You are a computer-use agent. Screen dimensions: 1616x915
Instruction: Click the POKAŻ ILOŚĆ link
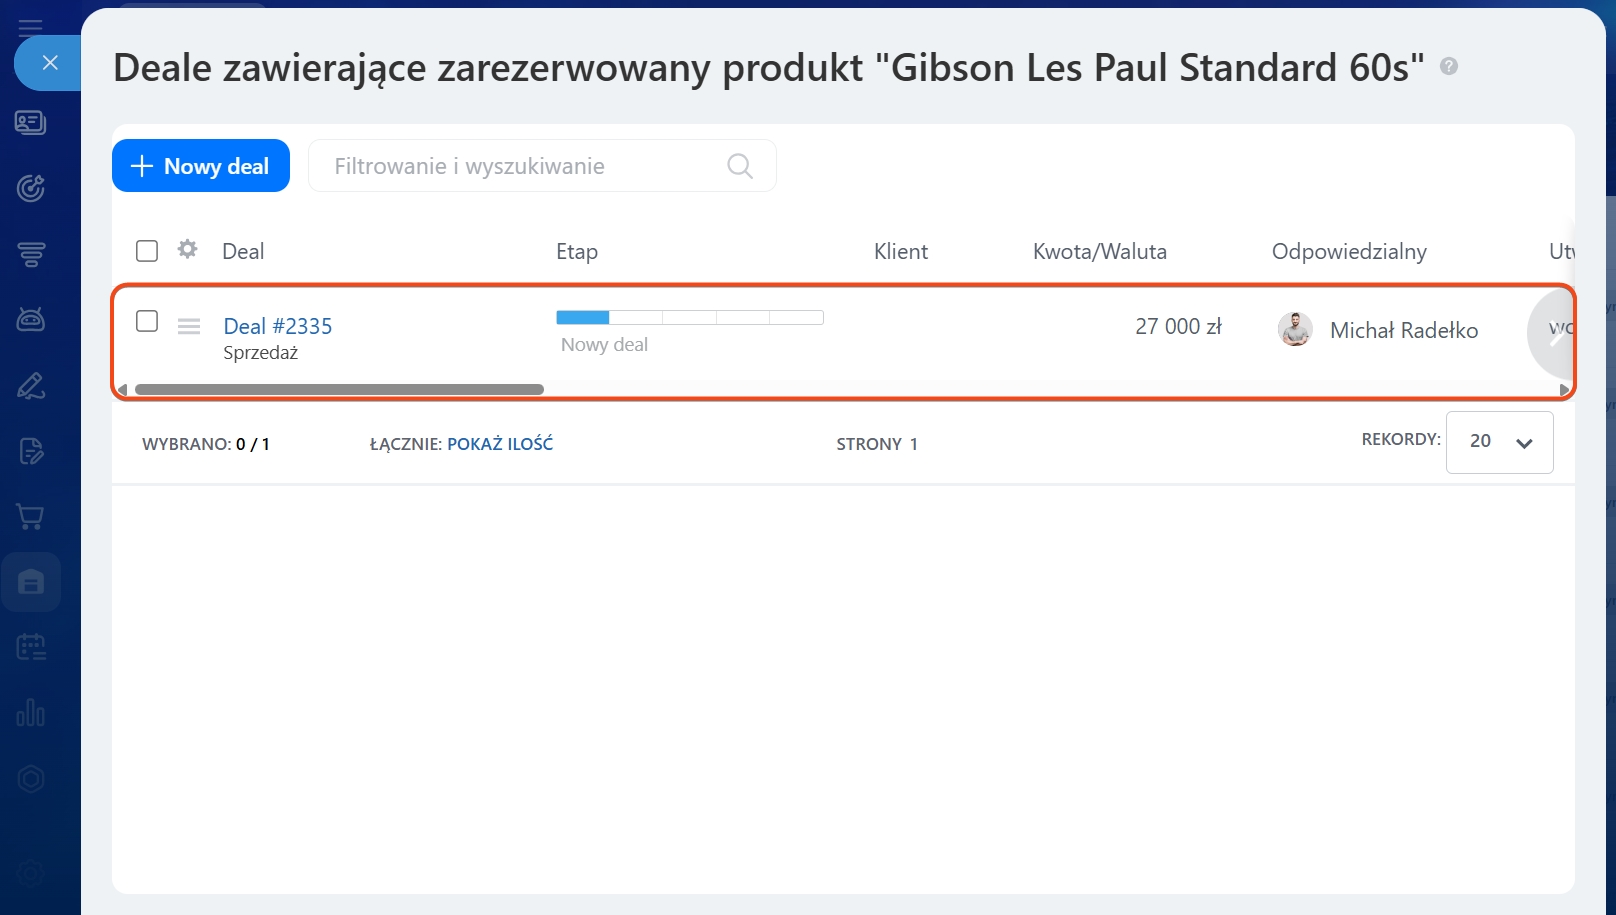pyautogui.click(x=500, y=444)
